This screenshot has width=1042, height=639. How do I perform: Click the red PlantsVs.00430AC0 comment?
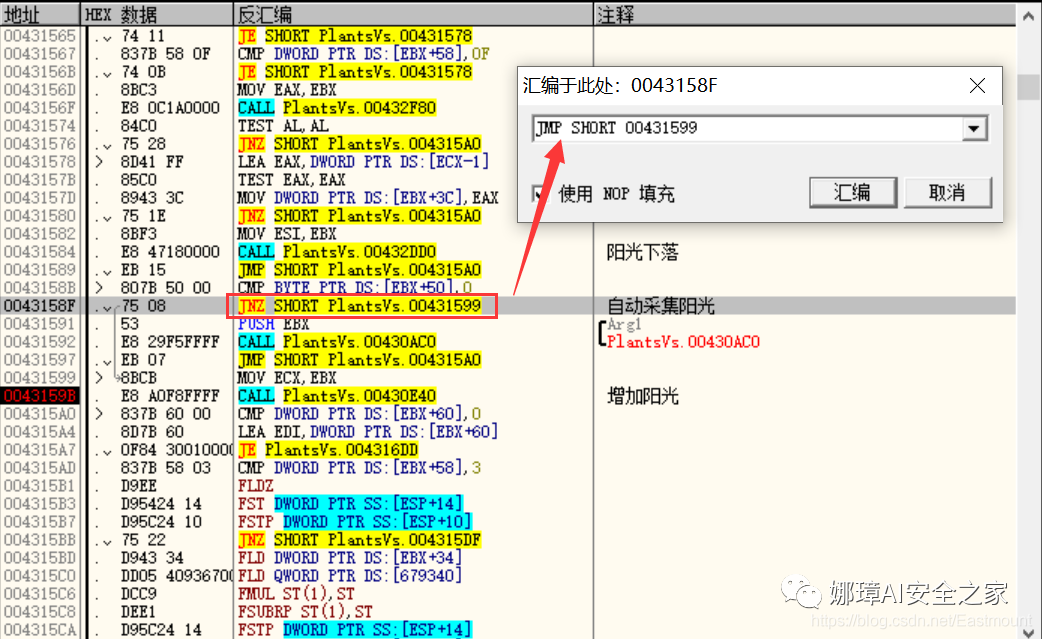click(x=683, y=342)
